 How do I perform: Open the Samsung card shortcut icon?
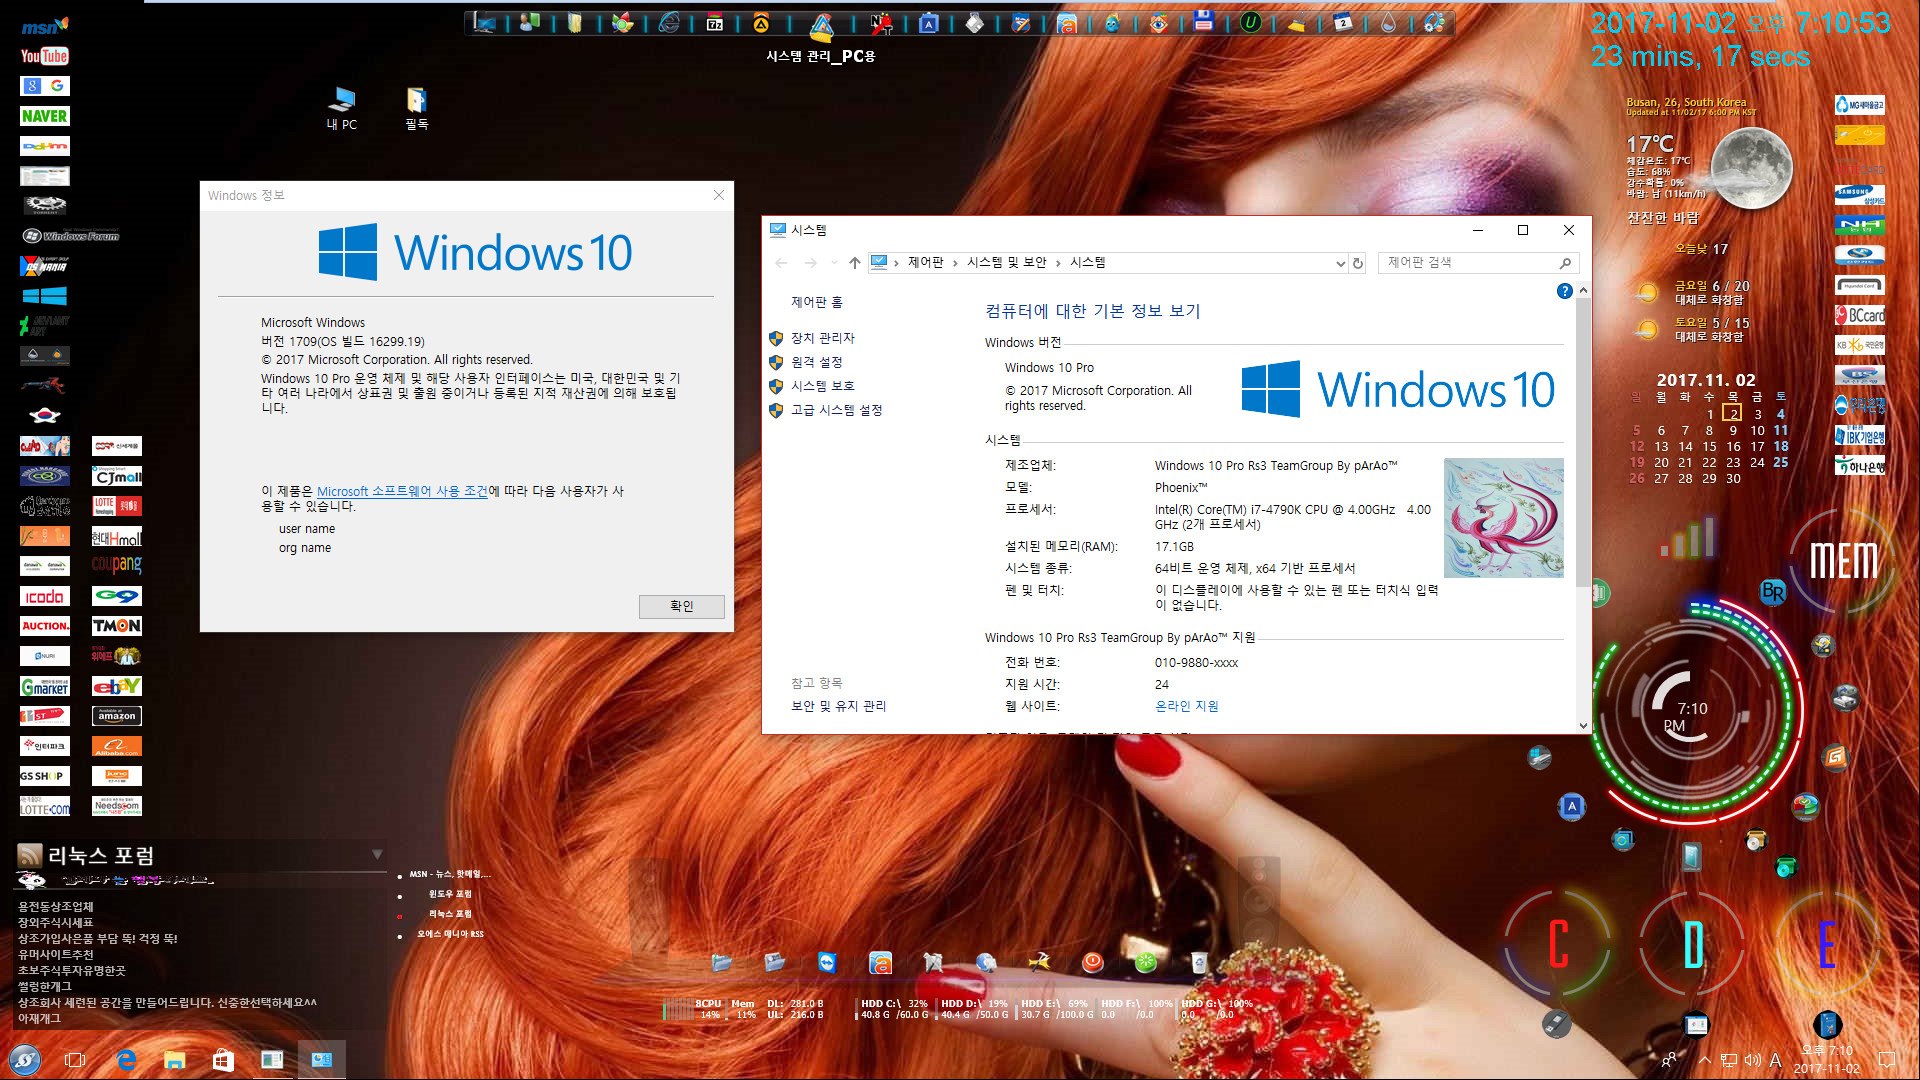(x=1860, y=195)
